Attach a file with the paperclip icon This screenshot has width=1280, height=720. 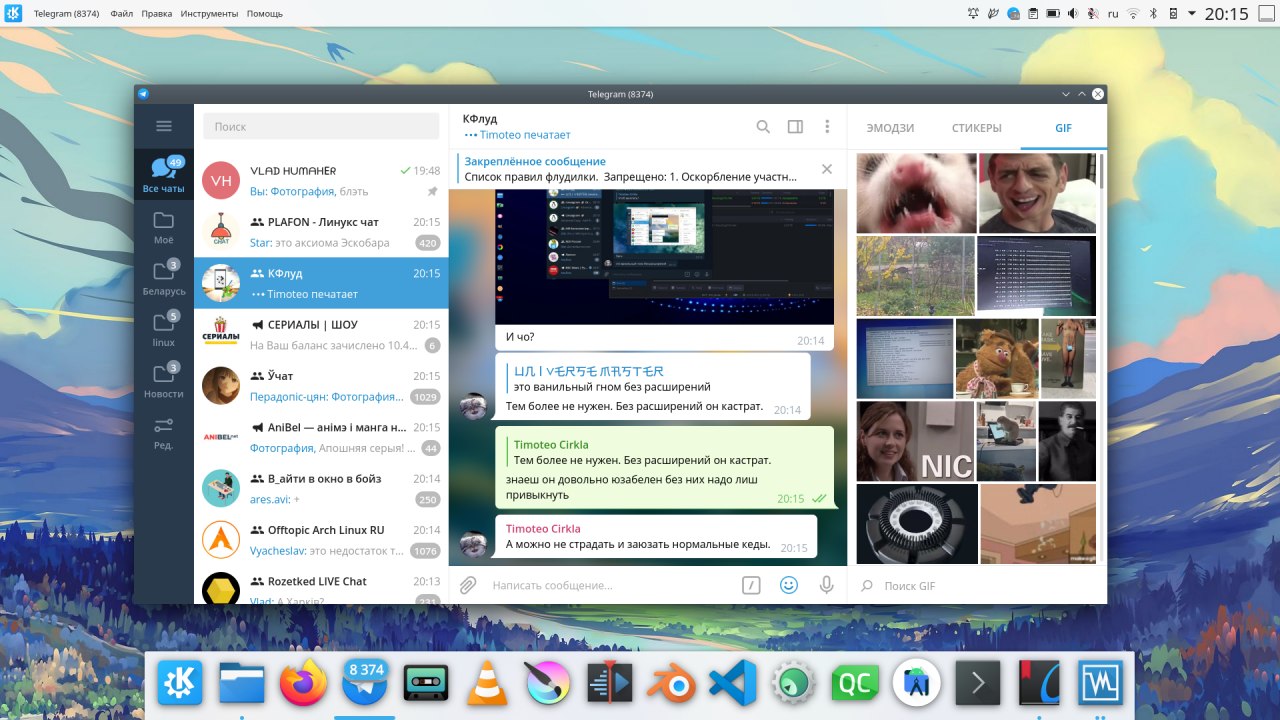tap(467, 585)
